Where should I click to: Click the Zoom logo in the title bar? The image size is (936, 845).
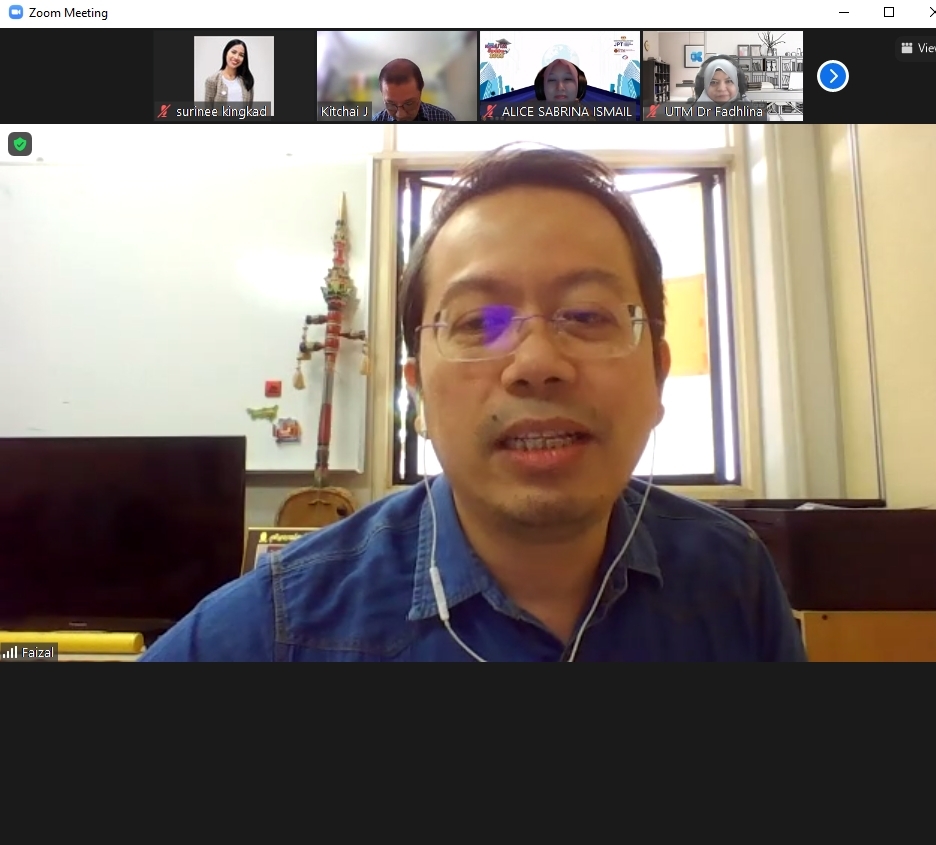15,13
